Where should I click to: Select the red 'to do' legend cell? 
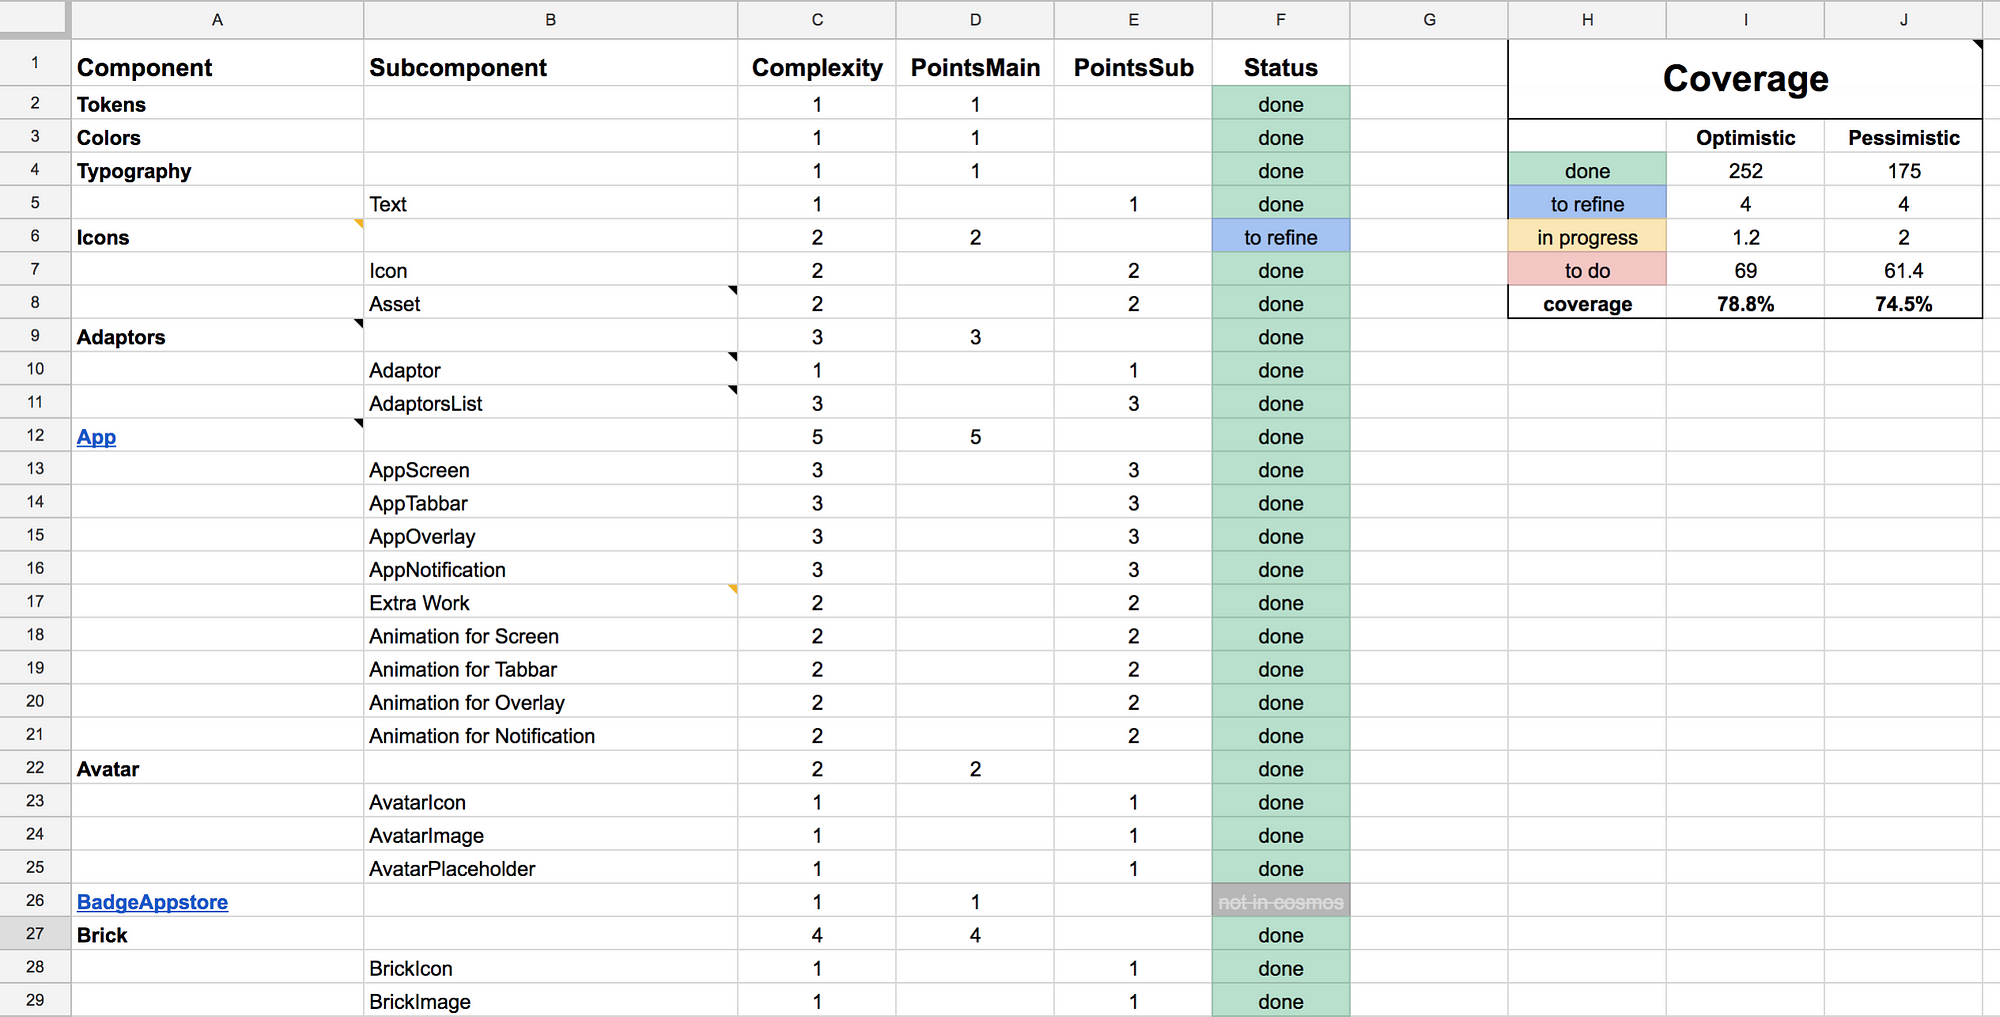click(1587, 269)
